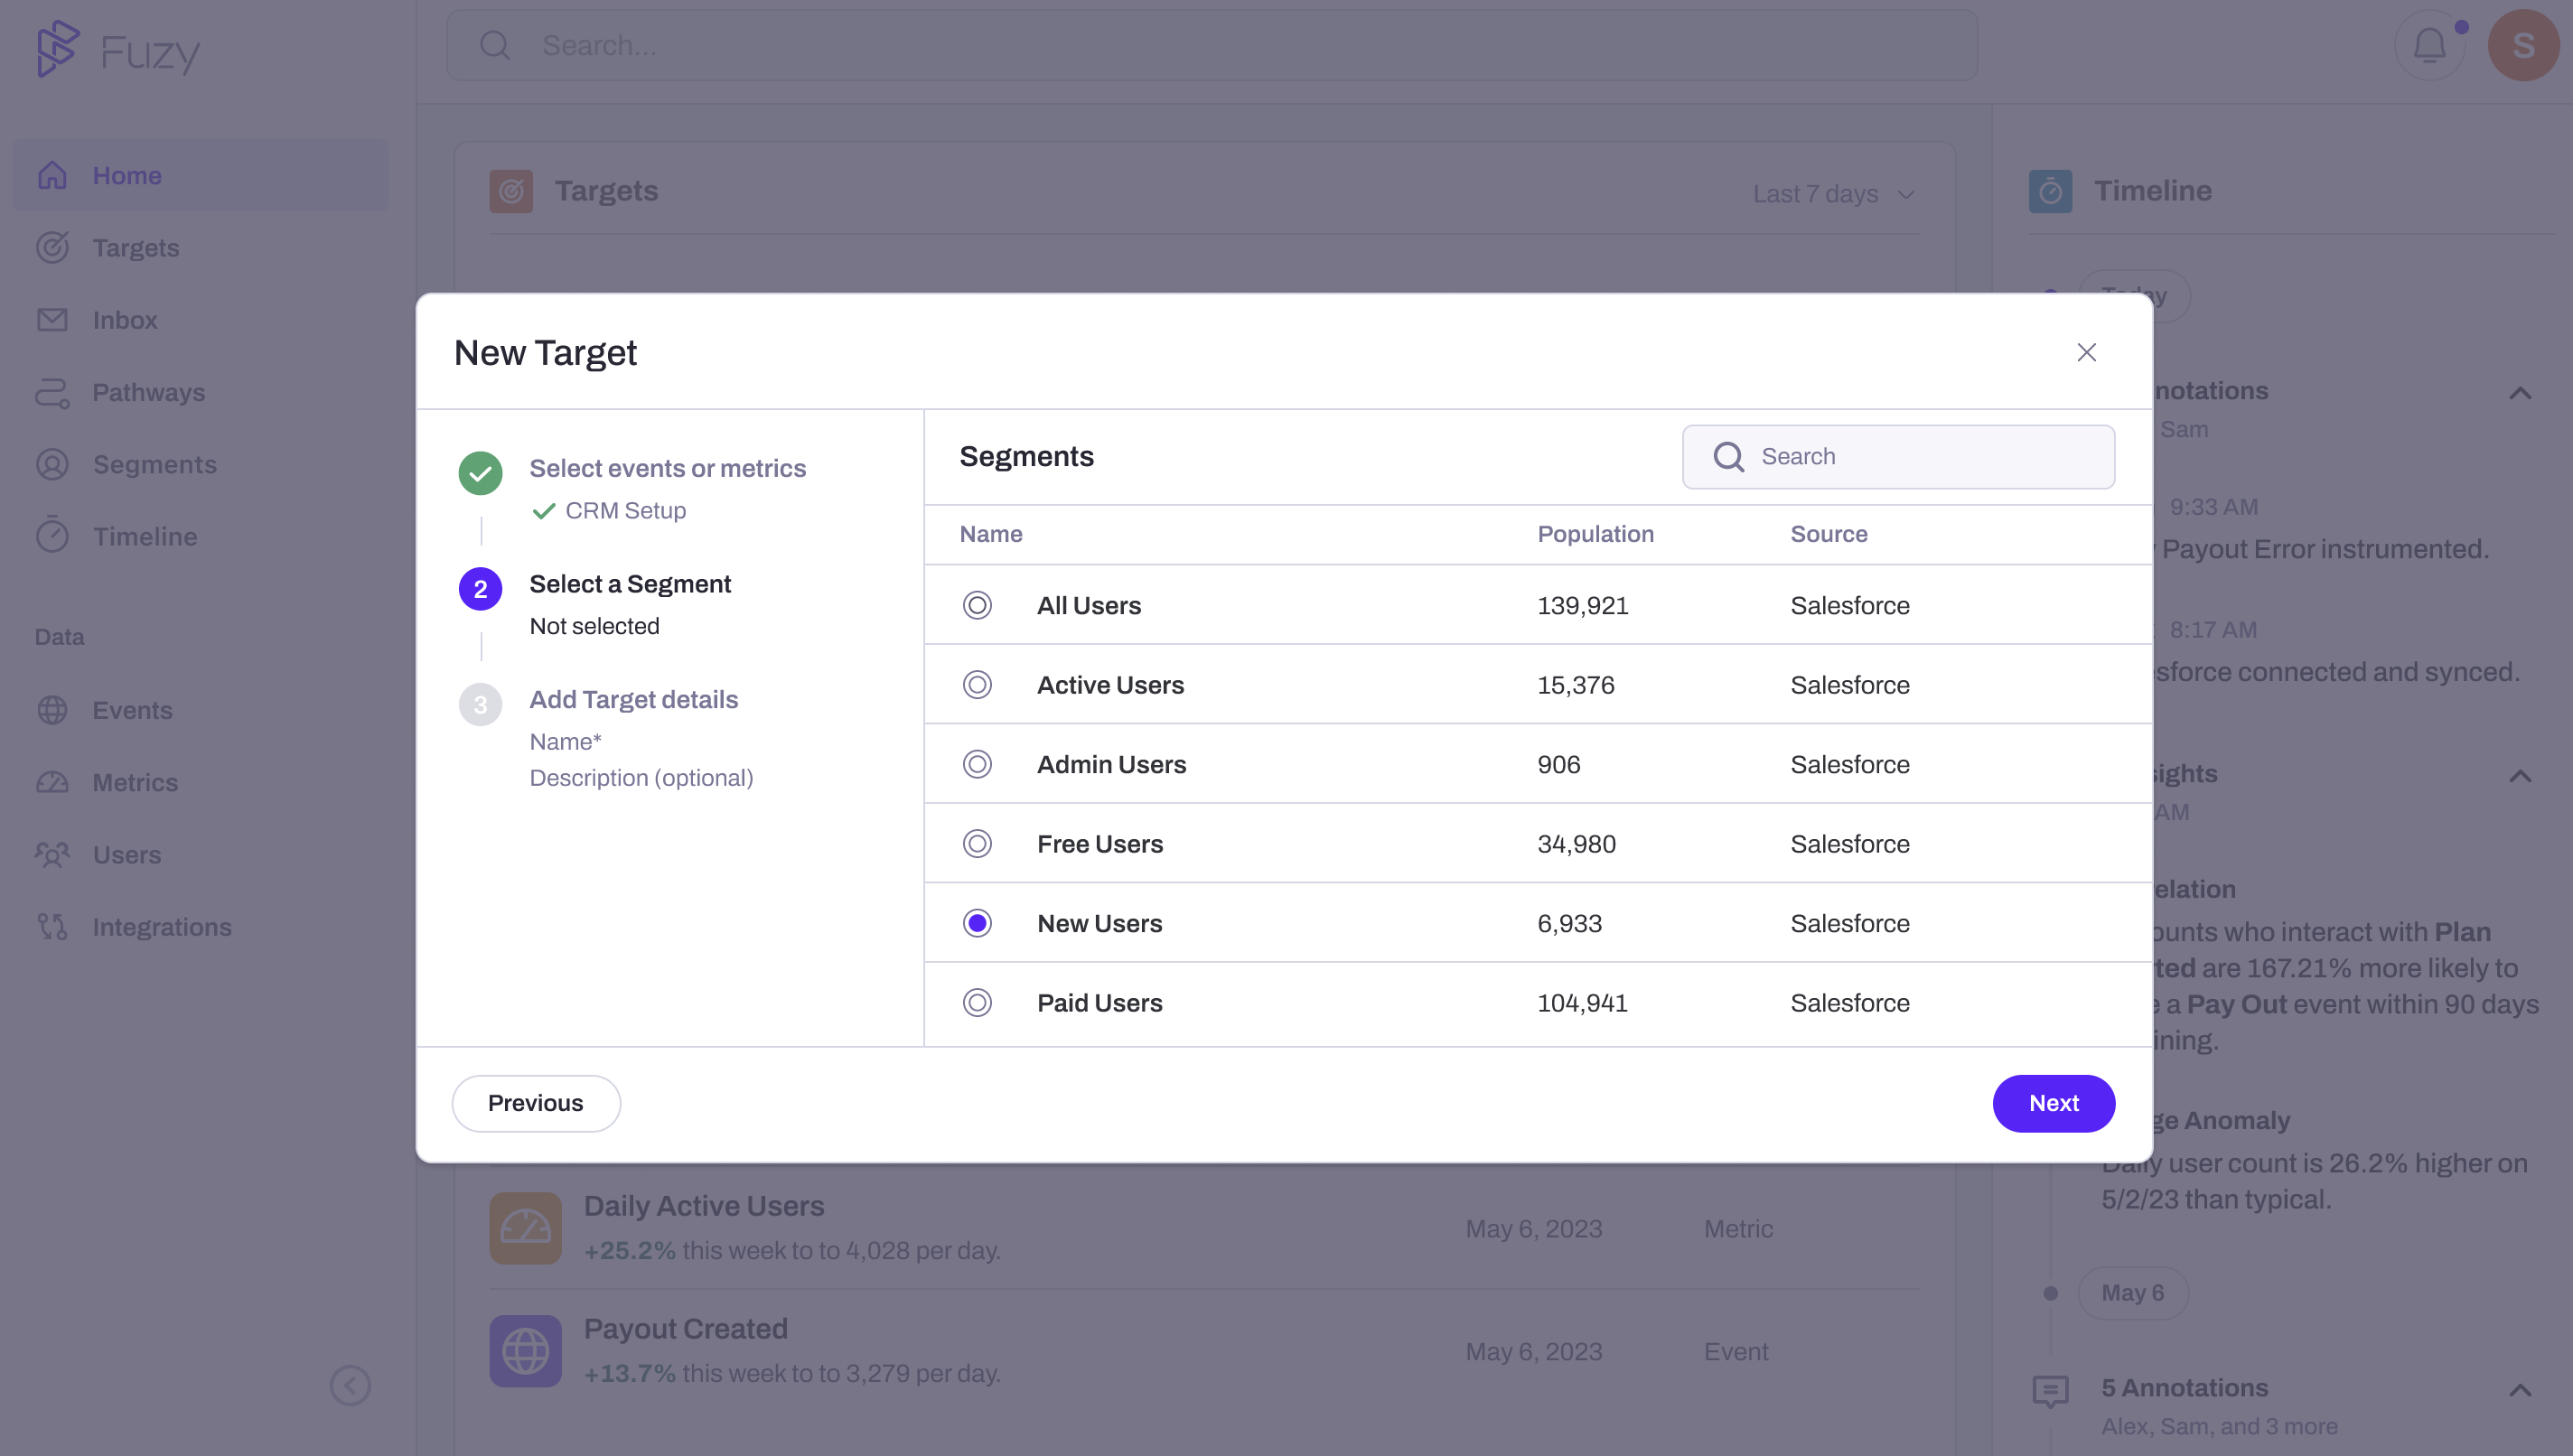Select the Integrations icon in sidebar
Screen dimensions: 2573x1456
coord(51,926)
